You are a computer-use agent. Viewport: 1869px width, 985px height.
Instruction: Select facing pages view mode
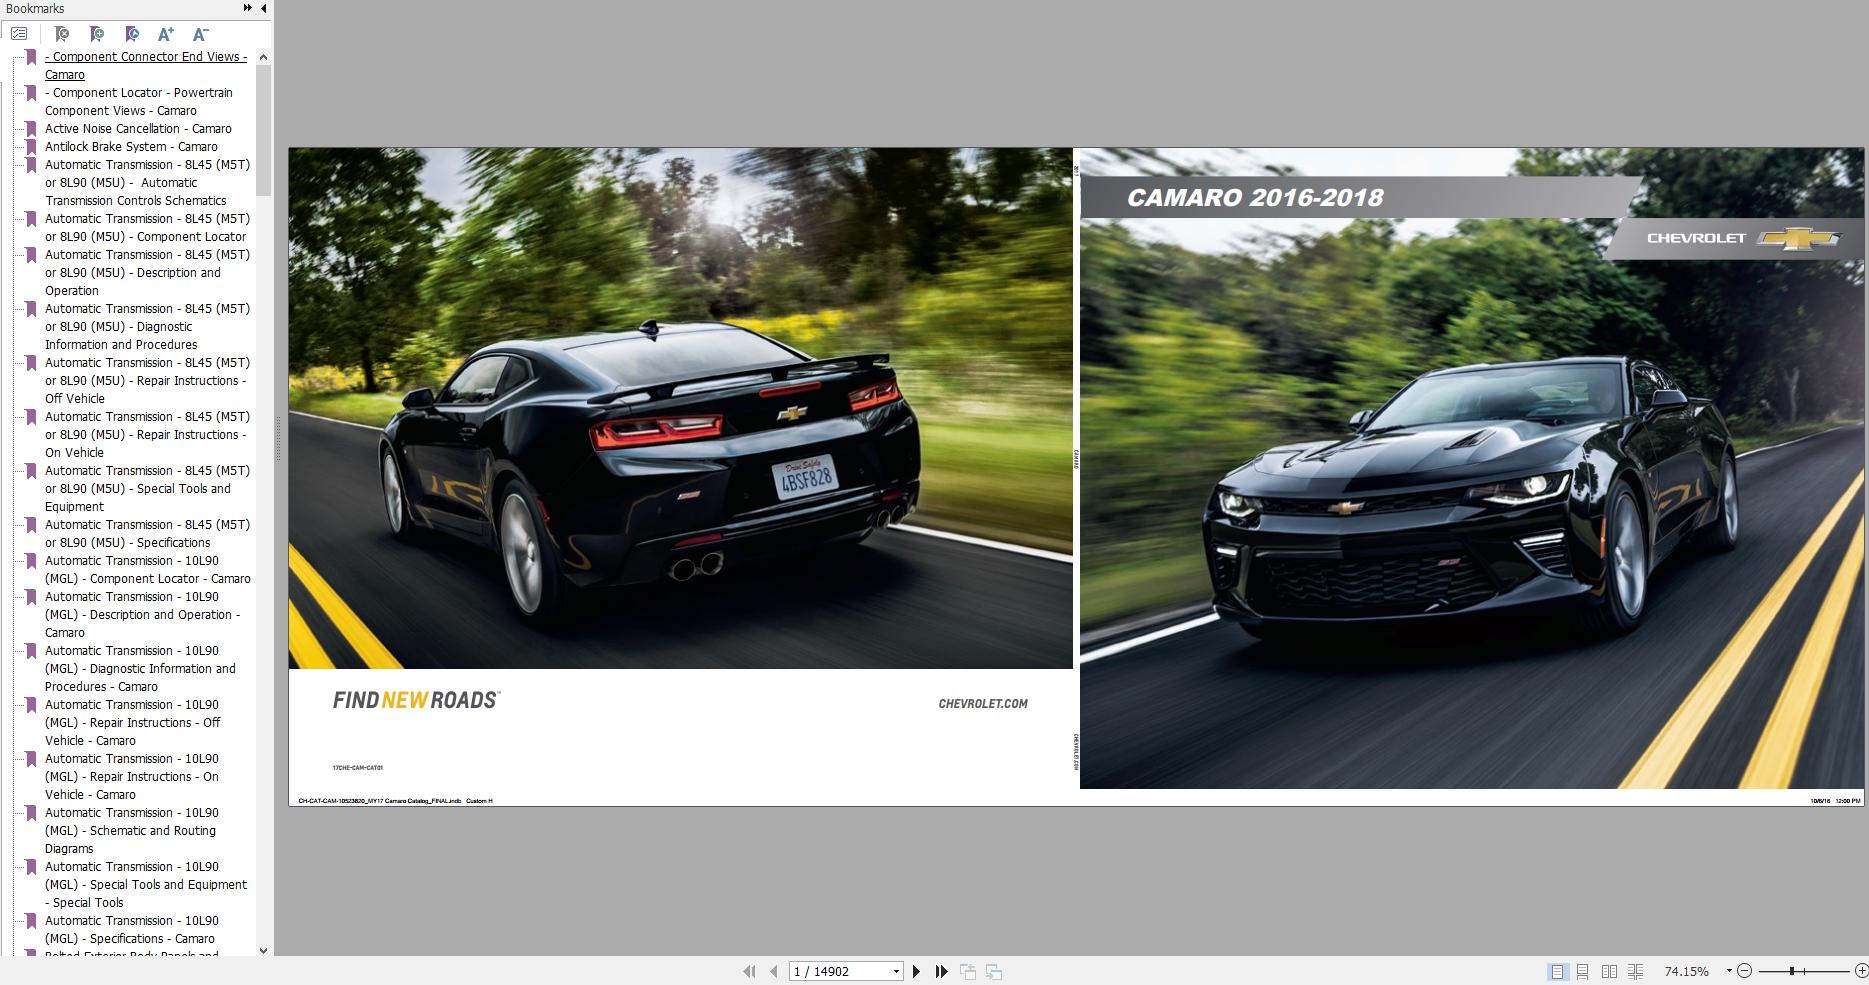pyautogui.click(x=1609, y=971)
